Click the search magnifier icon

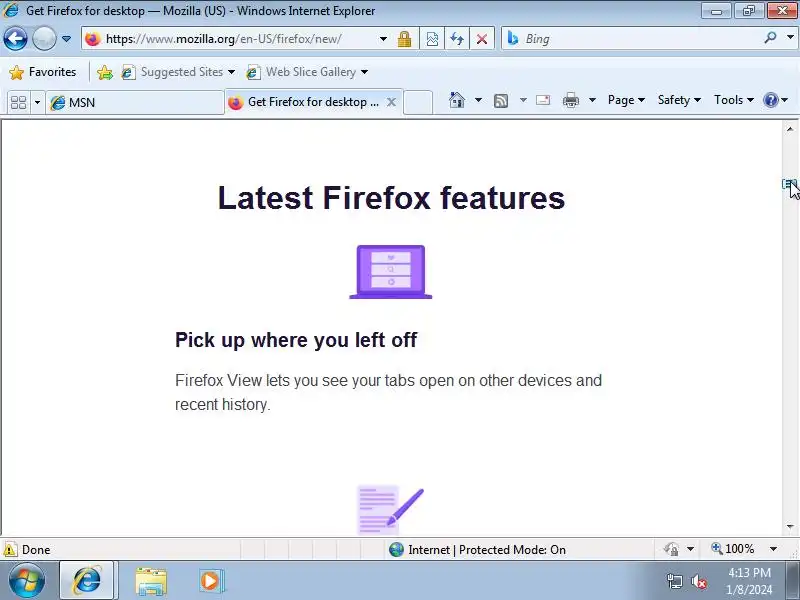[770, 38]
